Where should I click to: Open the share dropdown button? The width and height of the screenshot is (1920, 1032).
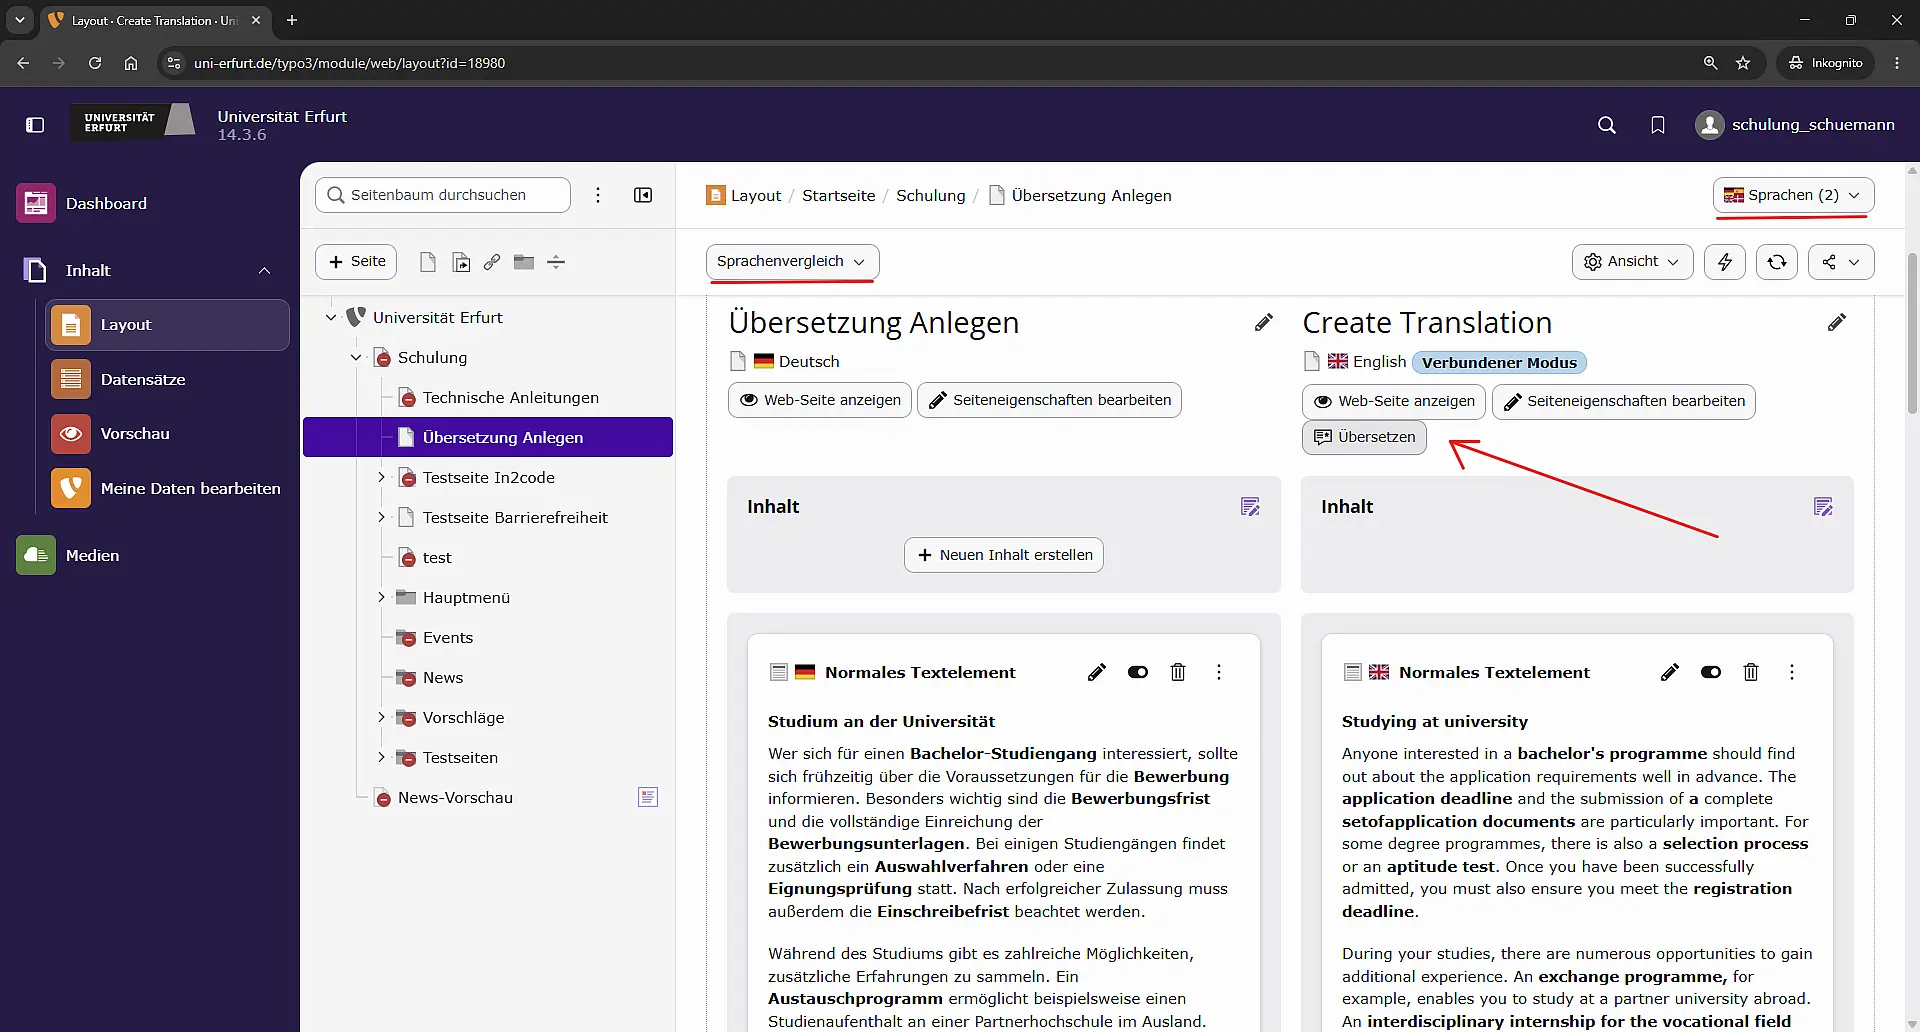click(1841, 262)
